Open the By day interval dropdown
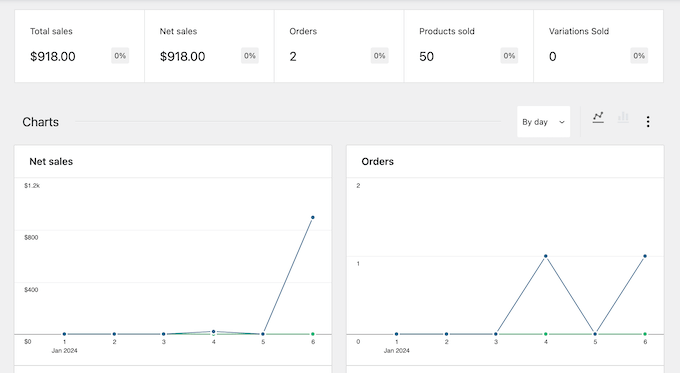 coord(543,122)
